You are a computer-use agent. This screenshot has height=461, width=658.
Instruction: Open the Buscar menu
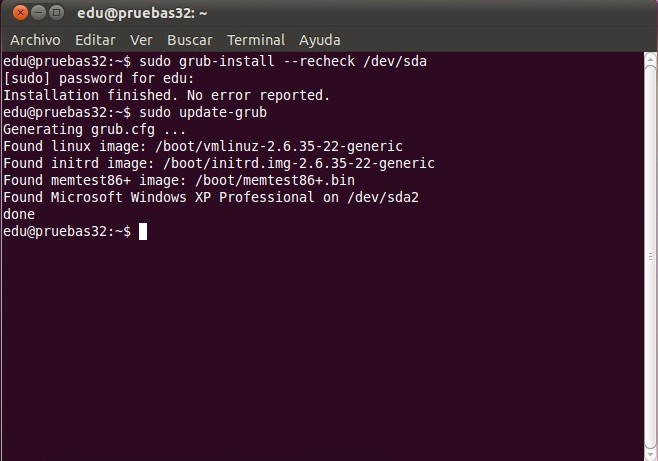(x=190, y=40)
